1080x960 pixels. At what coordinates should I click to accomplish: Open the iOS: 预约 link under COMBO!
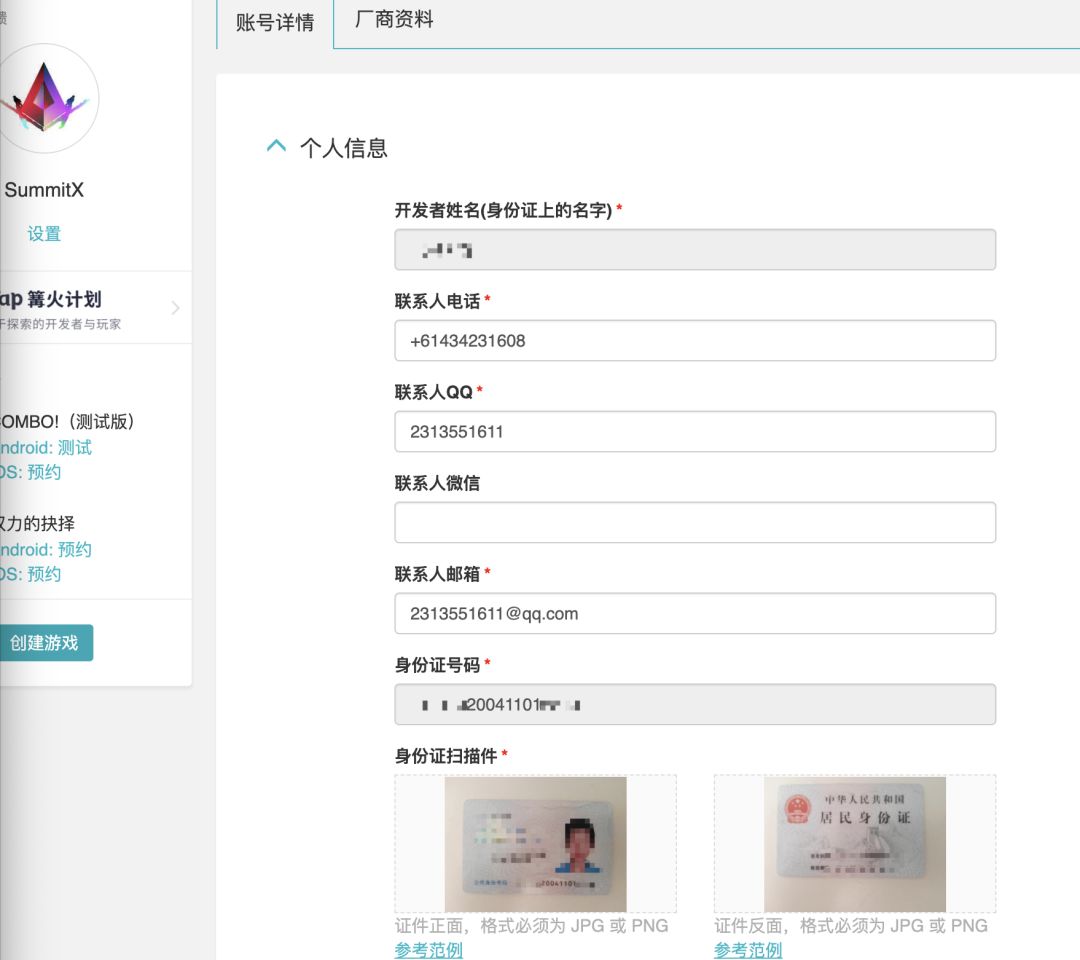coord(30,472)
